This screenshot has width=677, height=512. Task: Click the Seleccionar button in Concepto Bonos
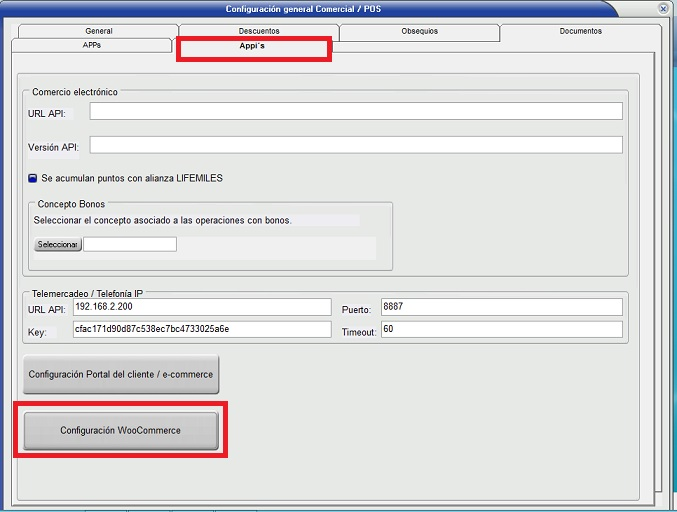[x=58, y=244]
